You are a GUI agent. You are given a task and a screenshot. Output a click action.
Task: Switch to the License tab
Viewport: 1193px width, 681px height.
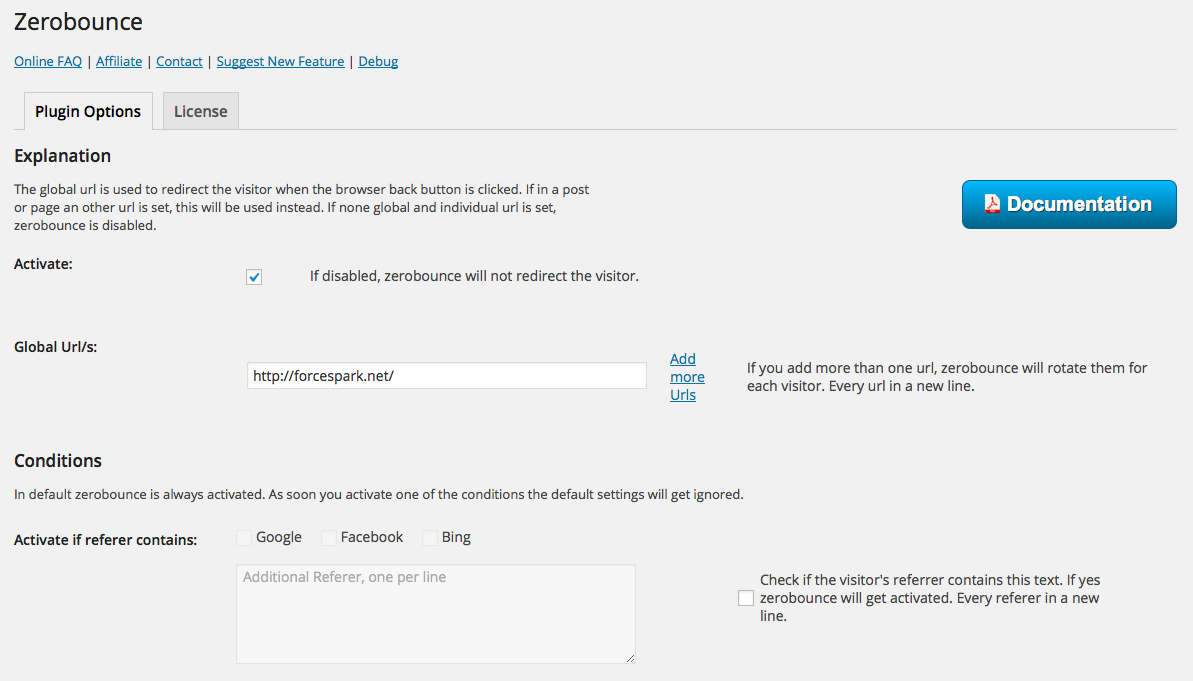tap(201, 111)
